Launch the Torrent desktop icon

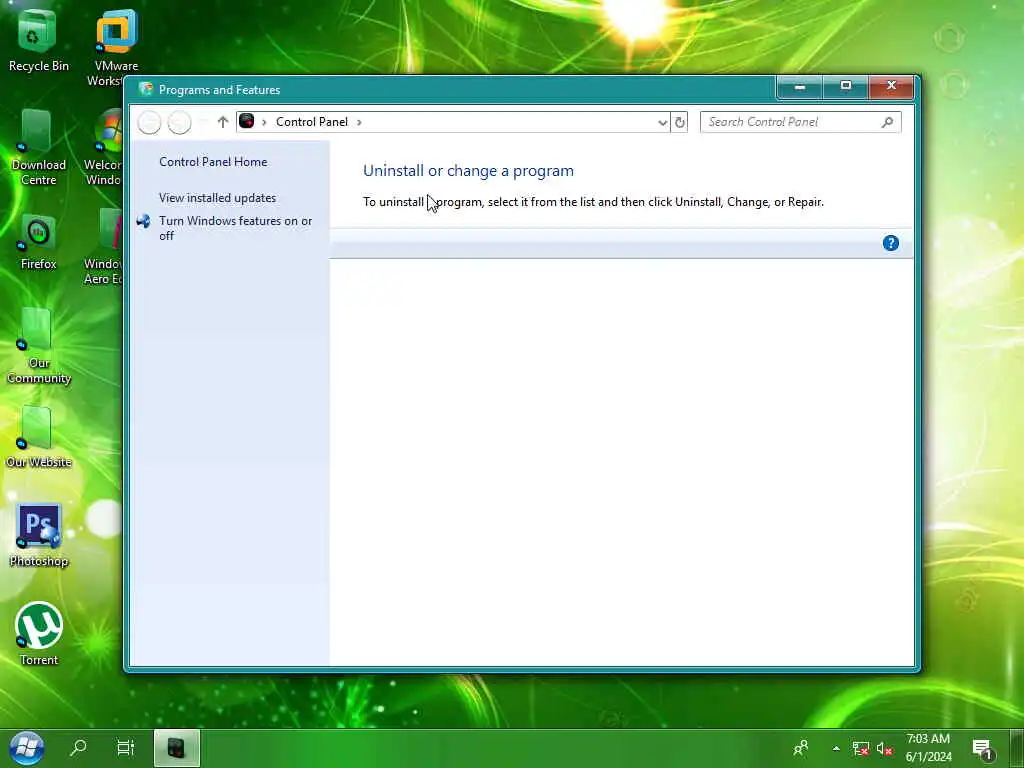pyautogui.click(x=38, y=633)
